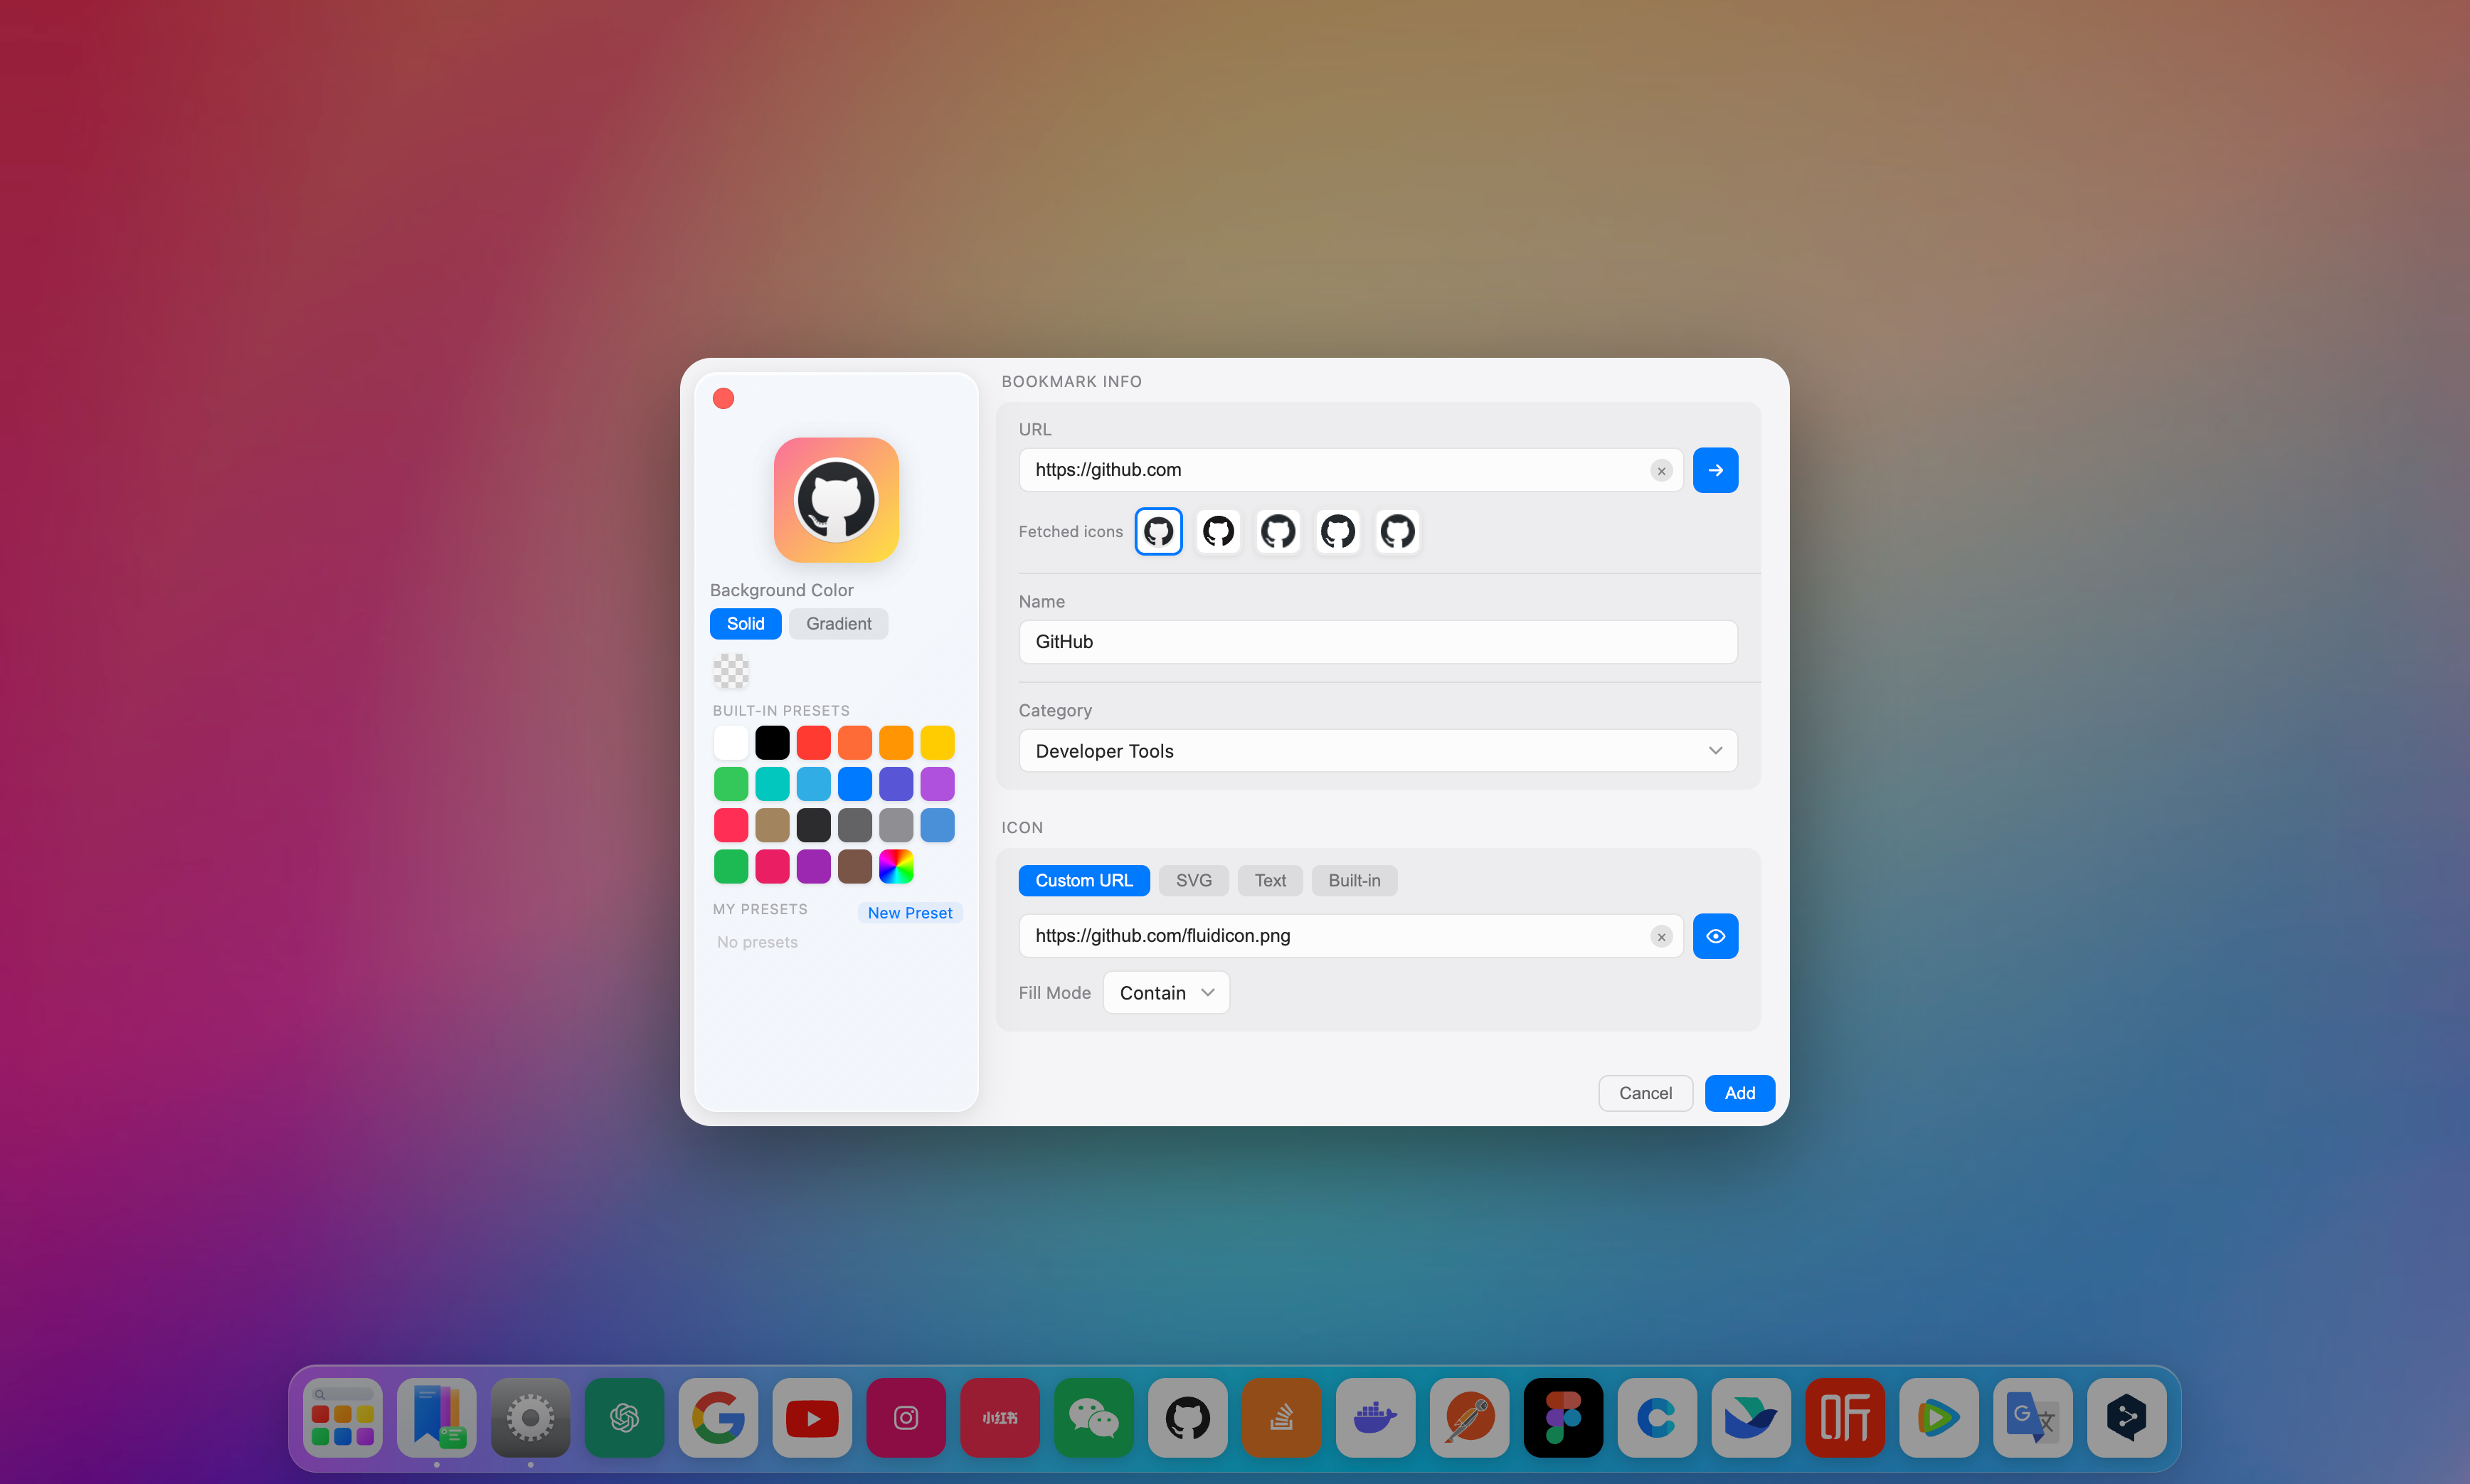Open the Fill Mode dropdown set to Contain
Viewport: 2470px width, 1484px height.
[1165, 992]
